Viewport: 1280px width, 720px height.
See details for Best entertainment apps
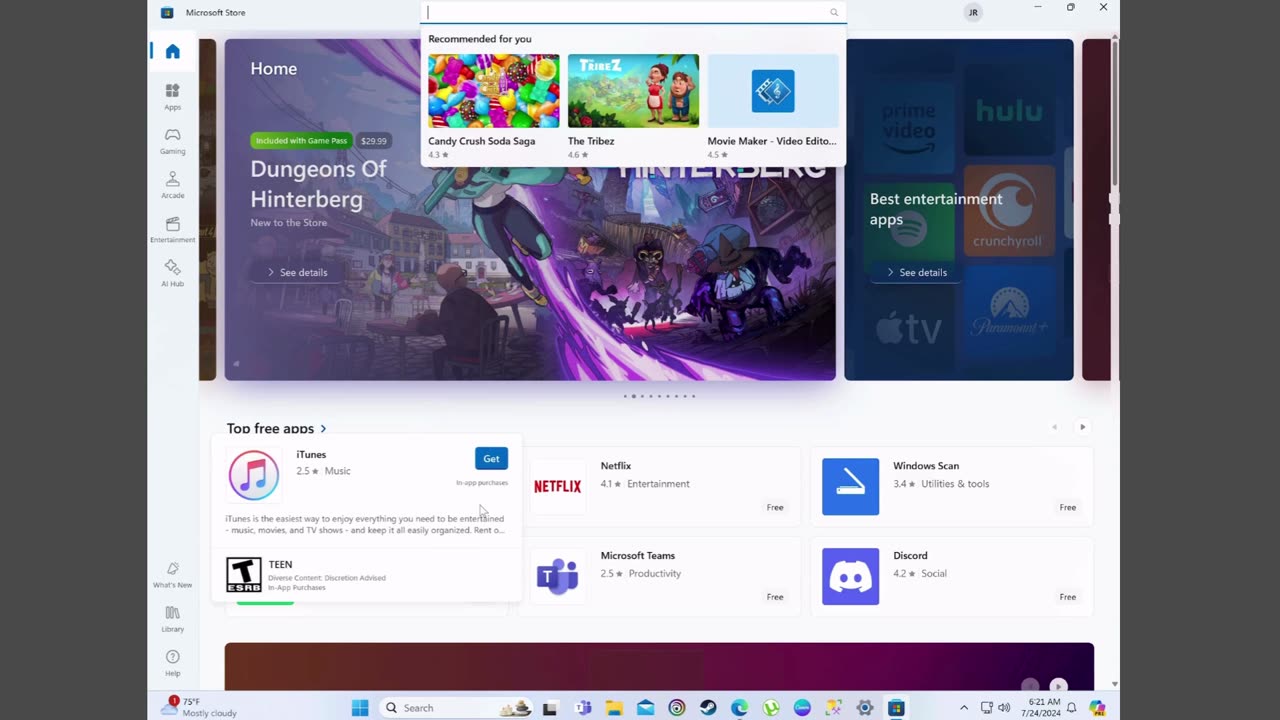coord(916,272)
